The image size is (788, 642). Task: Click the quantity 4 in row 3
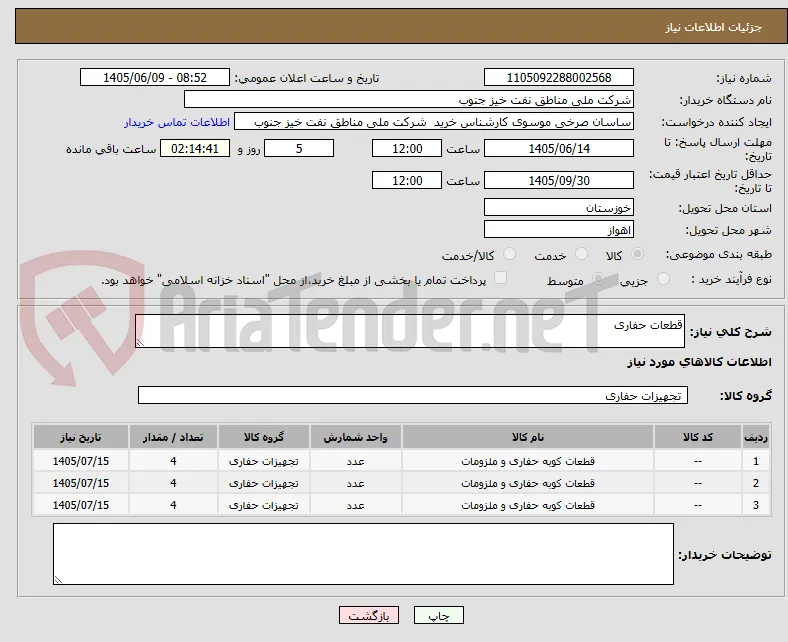pyautogui.click(x=173, y=505)
